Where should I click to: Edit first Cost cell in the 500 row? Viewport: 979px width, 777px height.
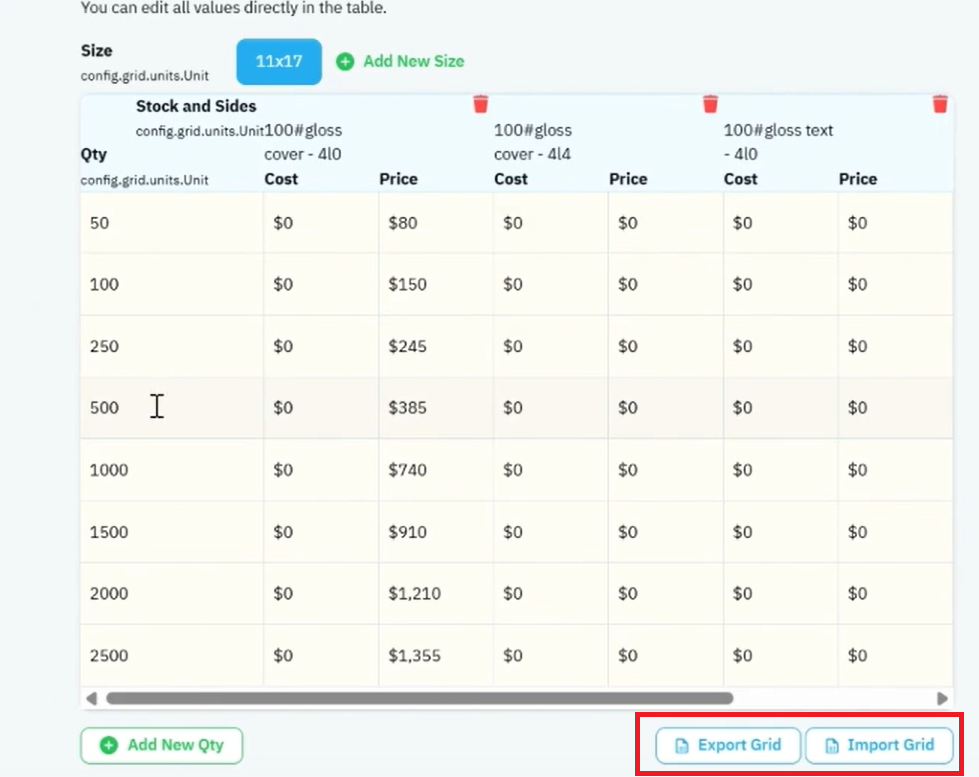pyautogui.click(x=321, y=408)
